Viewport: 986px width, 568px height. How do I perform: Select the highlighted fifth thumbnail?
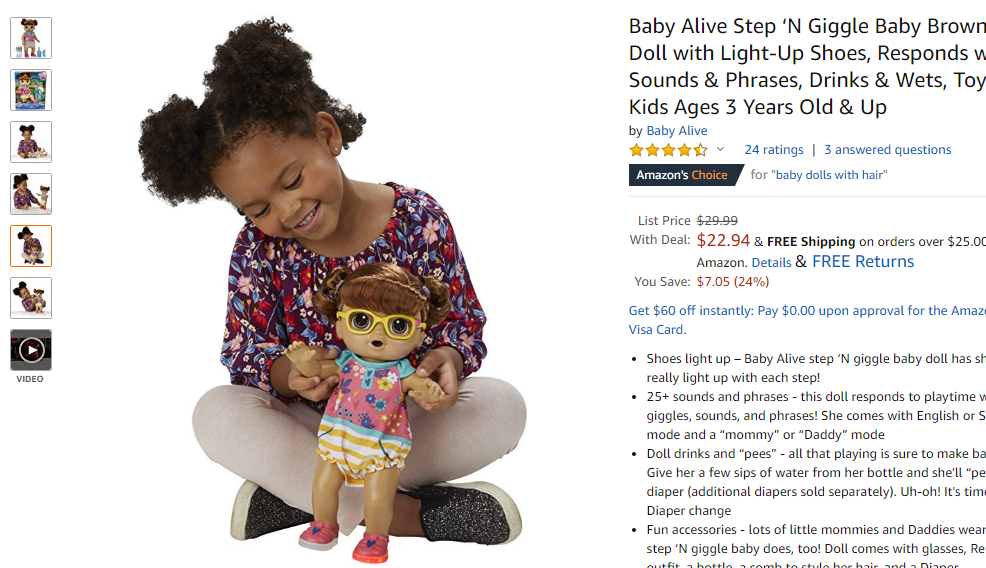coord(31,246)
